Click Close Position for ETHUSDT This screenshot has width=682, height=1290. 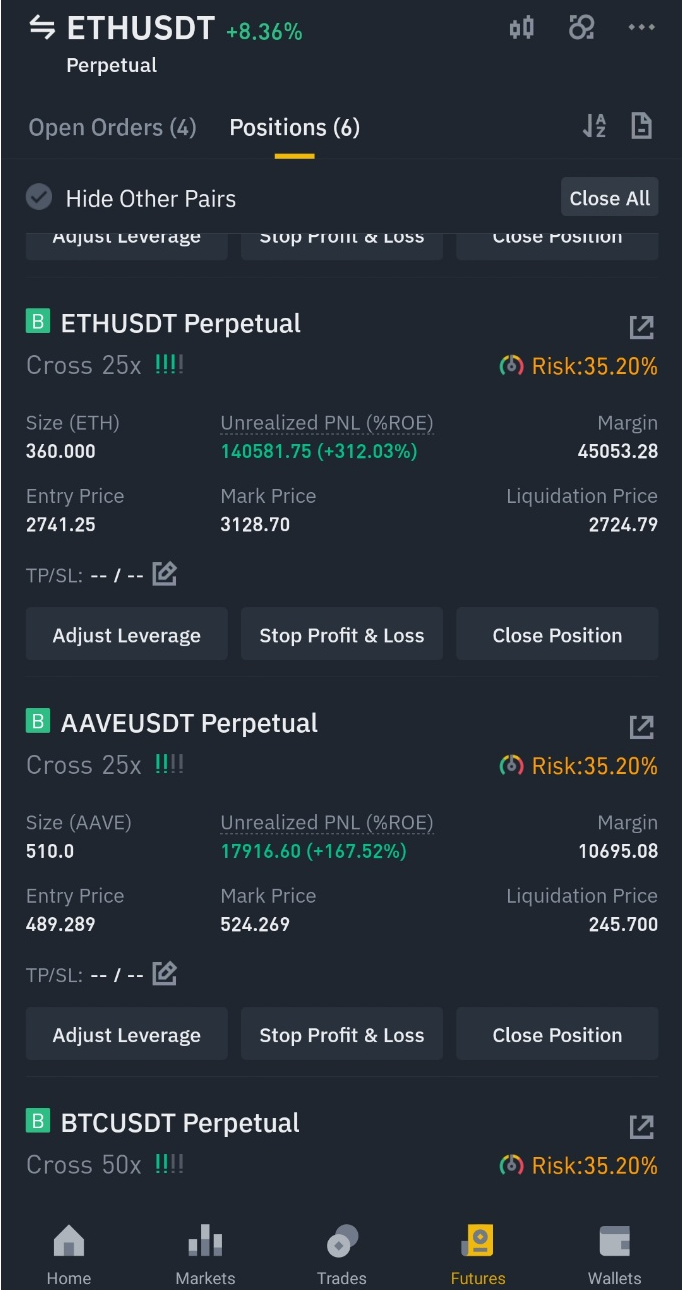coord(557,635)
